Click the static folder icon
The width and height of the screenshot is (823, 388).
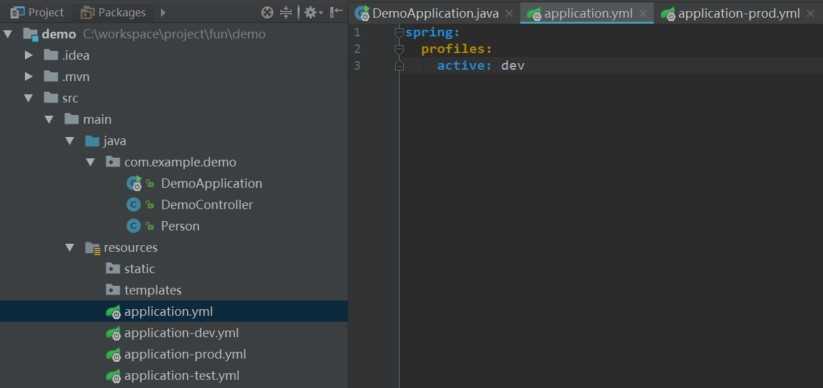(112, 269)
